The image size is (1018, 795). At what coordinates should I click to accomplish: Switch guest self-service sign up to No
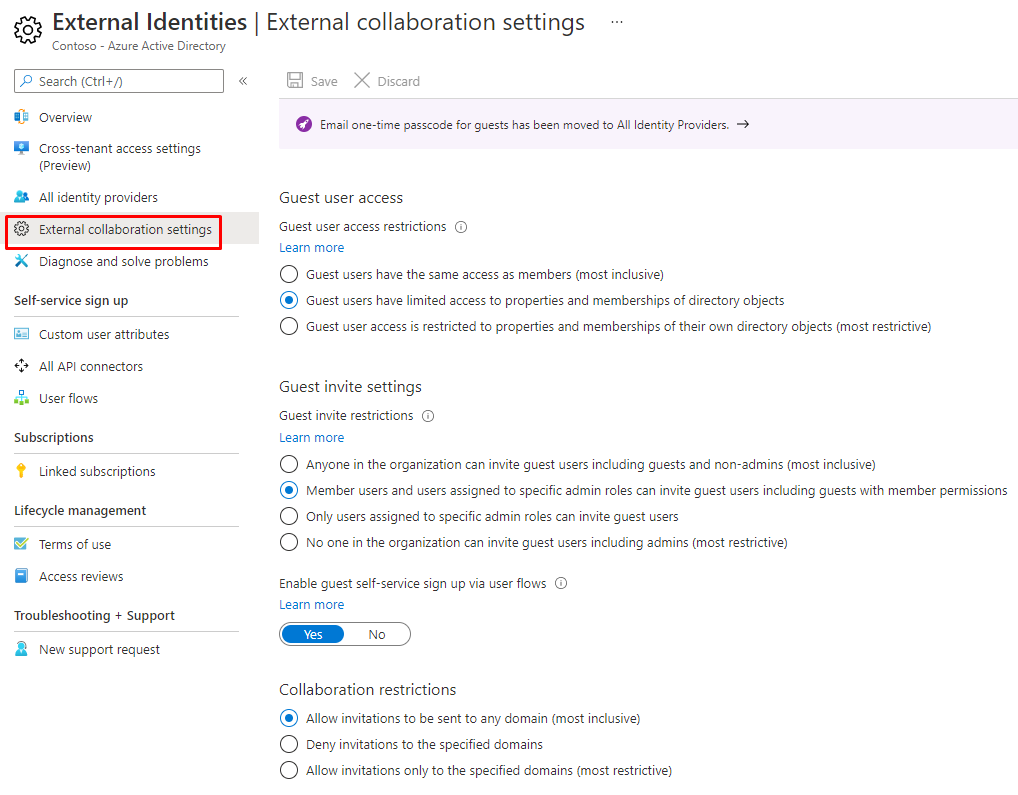click(x=377, y=634)
